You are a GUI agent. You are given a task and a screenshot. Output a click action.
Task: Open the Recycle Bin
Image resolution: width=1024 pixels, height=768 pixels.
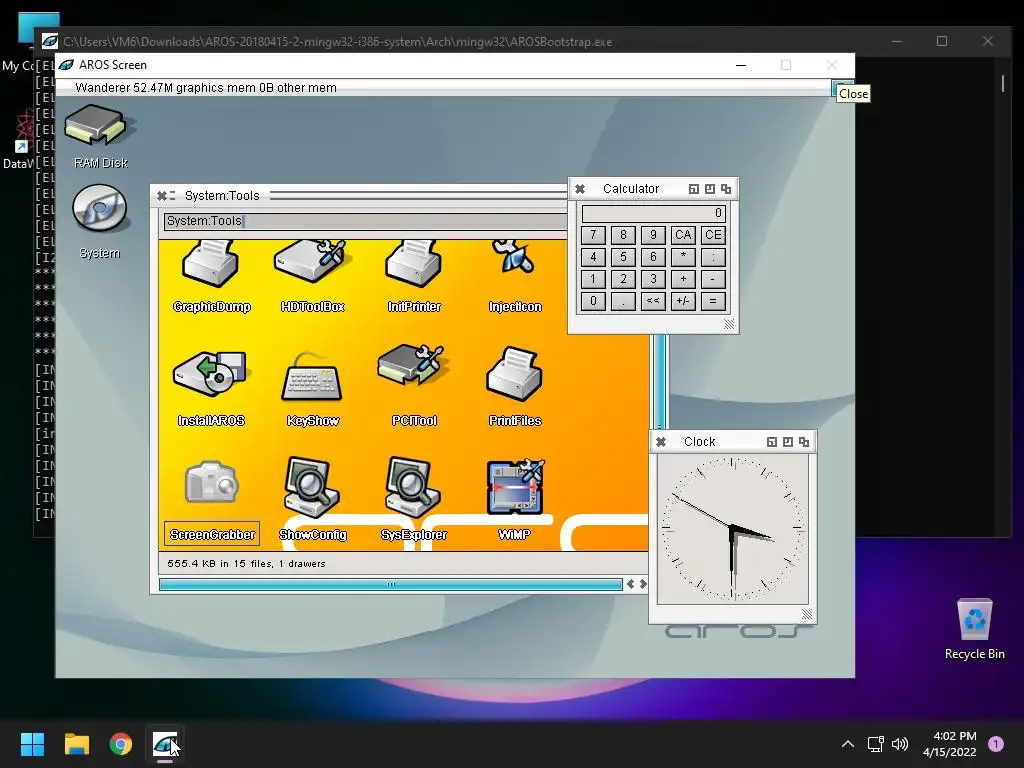pyautogui.click(x=974, y=630)
